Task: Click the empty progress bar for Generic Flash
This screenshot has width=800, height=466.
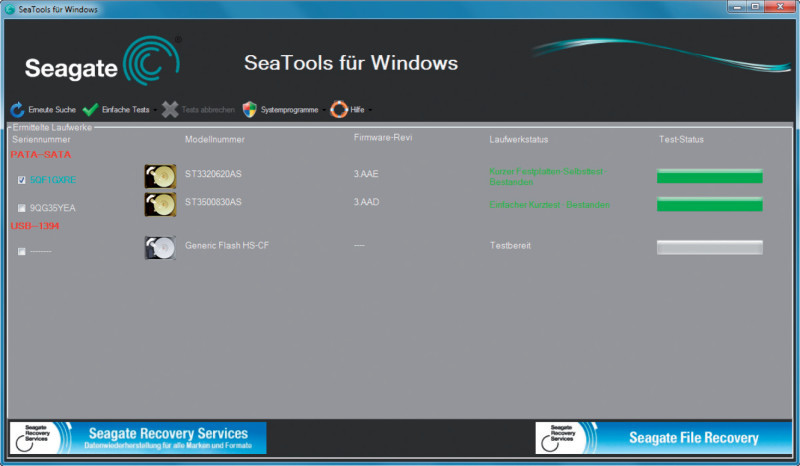Action: (710, 248)
